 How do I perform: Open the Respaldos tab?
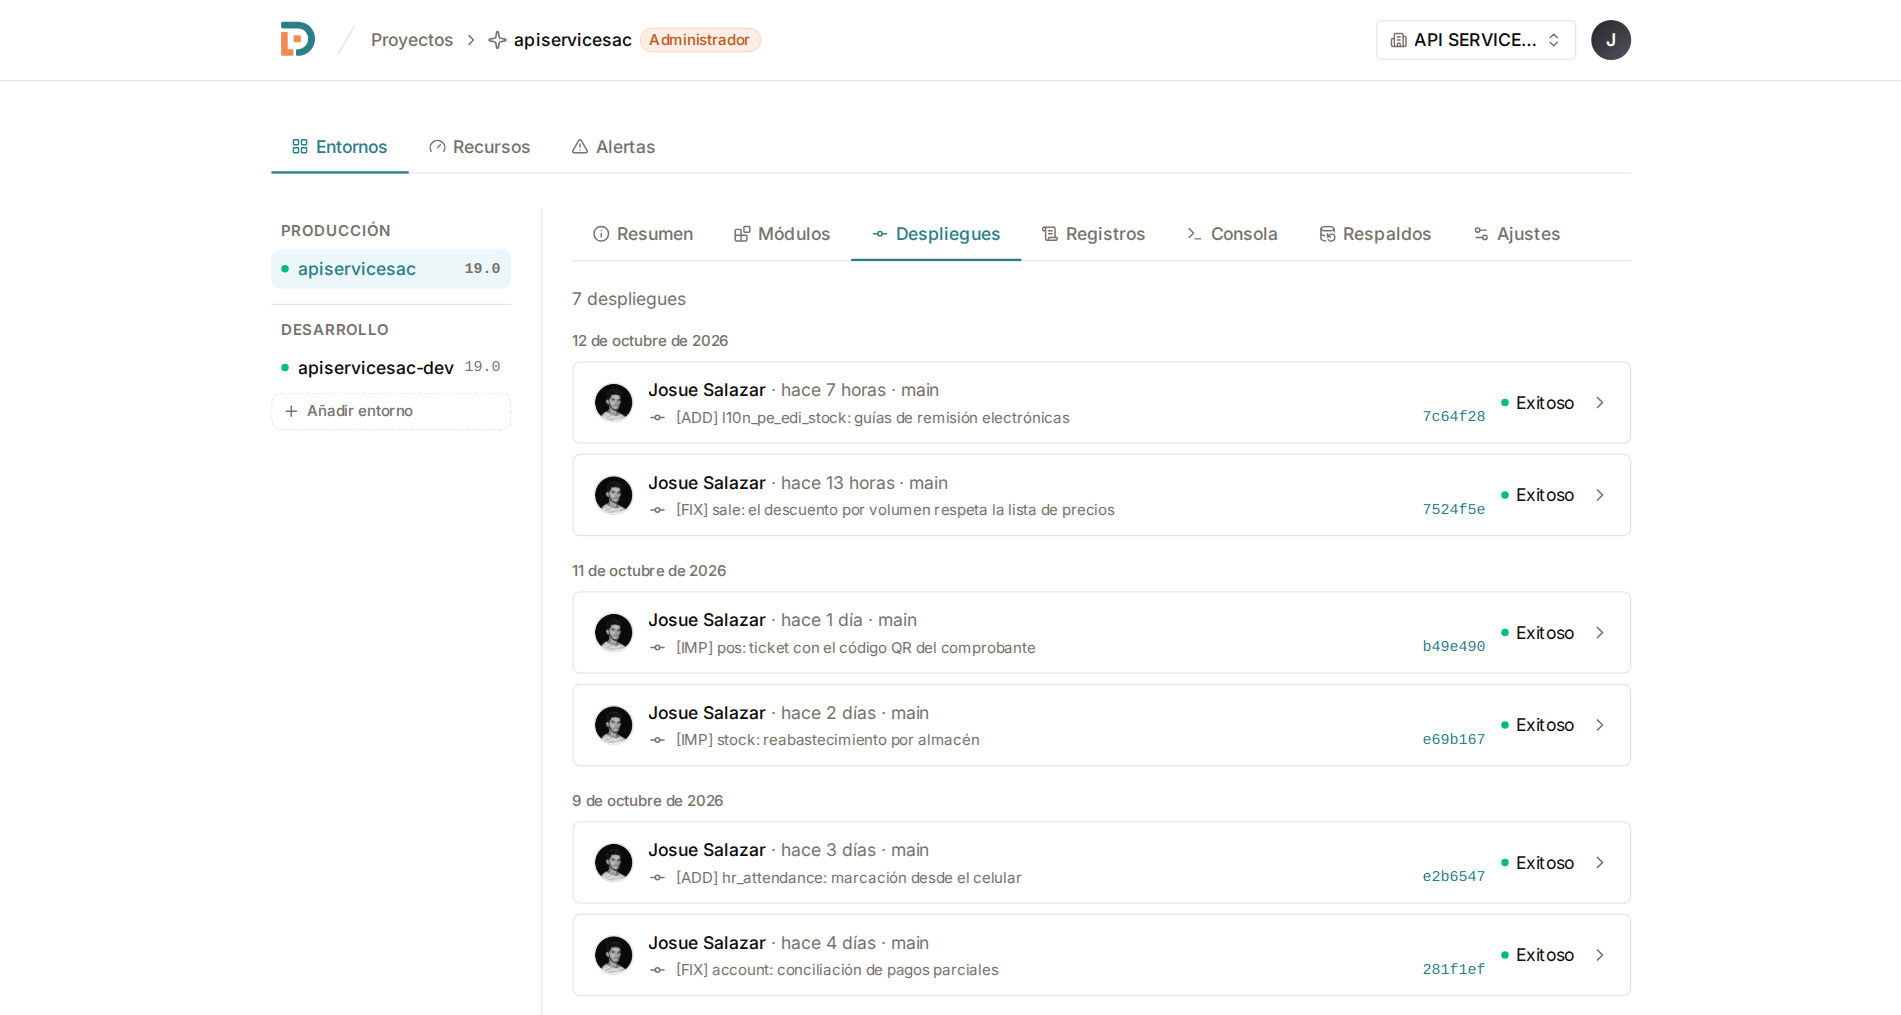(x=1375, y=234)
